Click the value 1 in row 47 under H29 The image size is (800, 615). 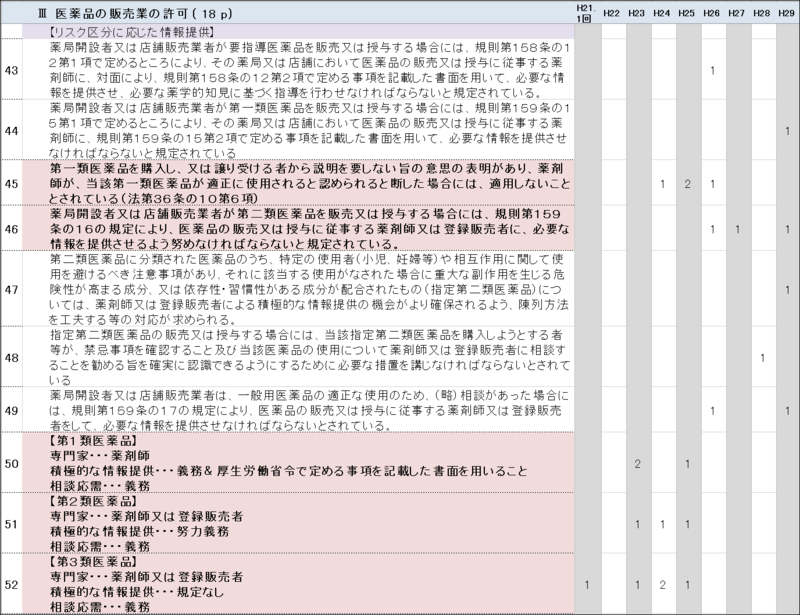coord(787,289)
